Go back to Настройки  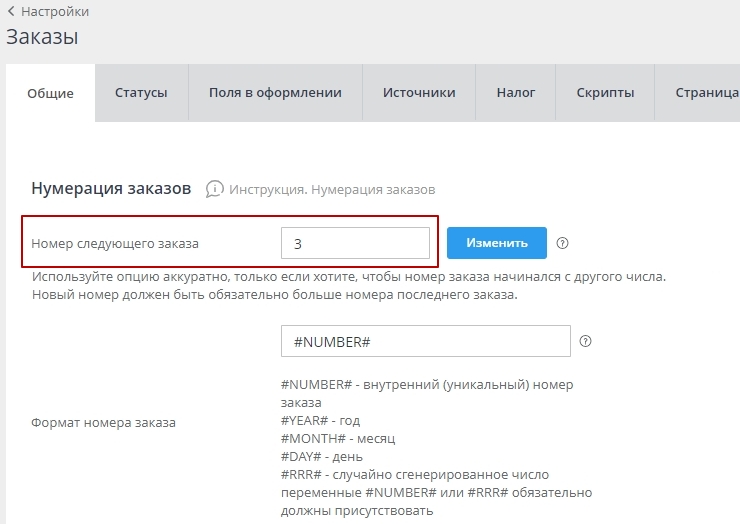click(55, 11)
